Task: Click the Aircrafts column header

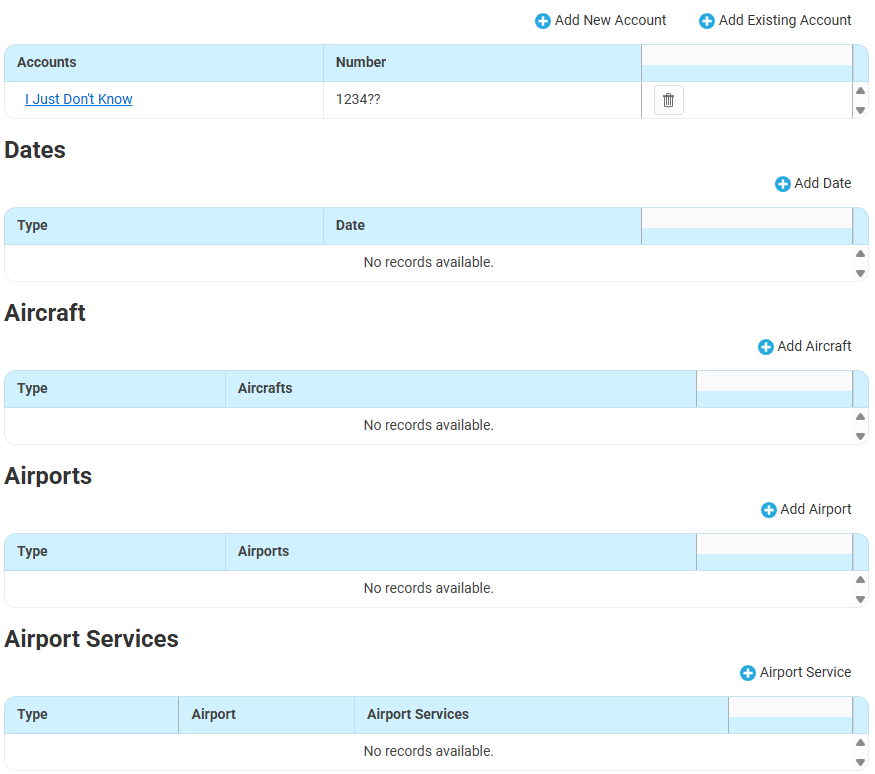Action: [x=265, y=388]
